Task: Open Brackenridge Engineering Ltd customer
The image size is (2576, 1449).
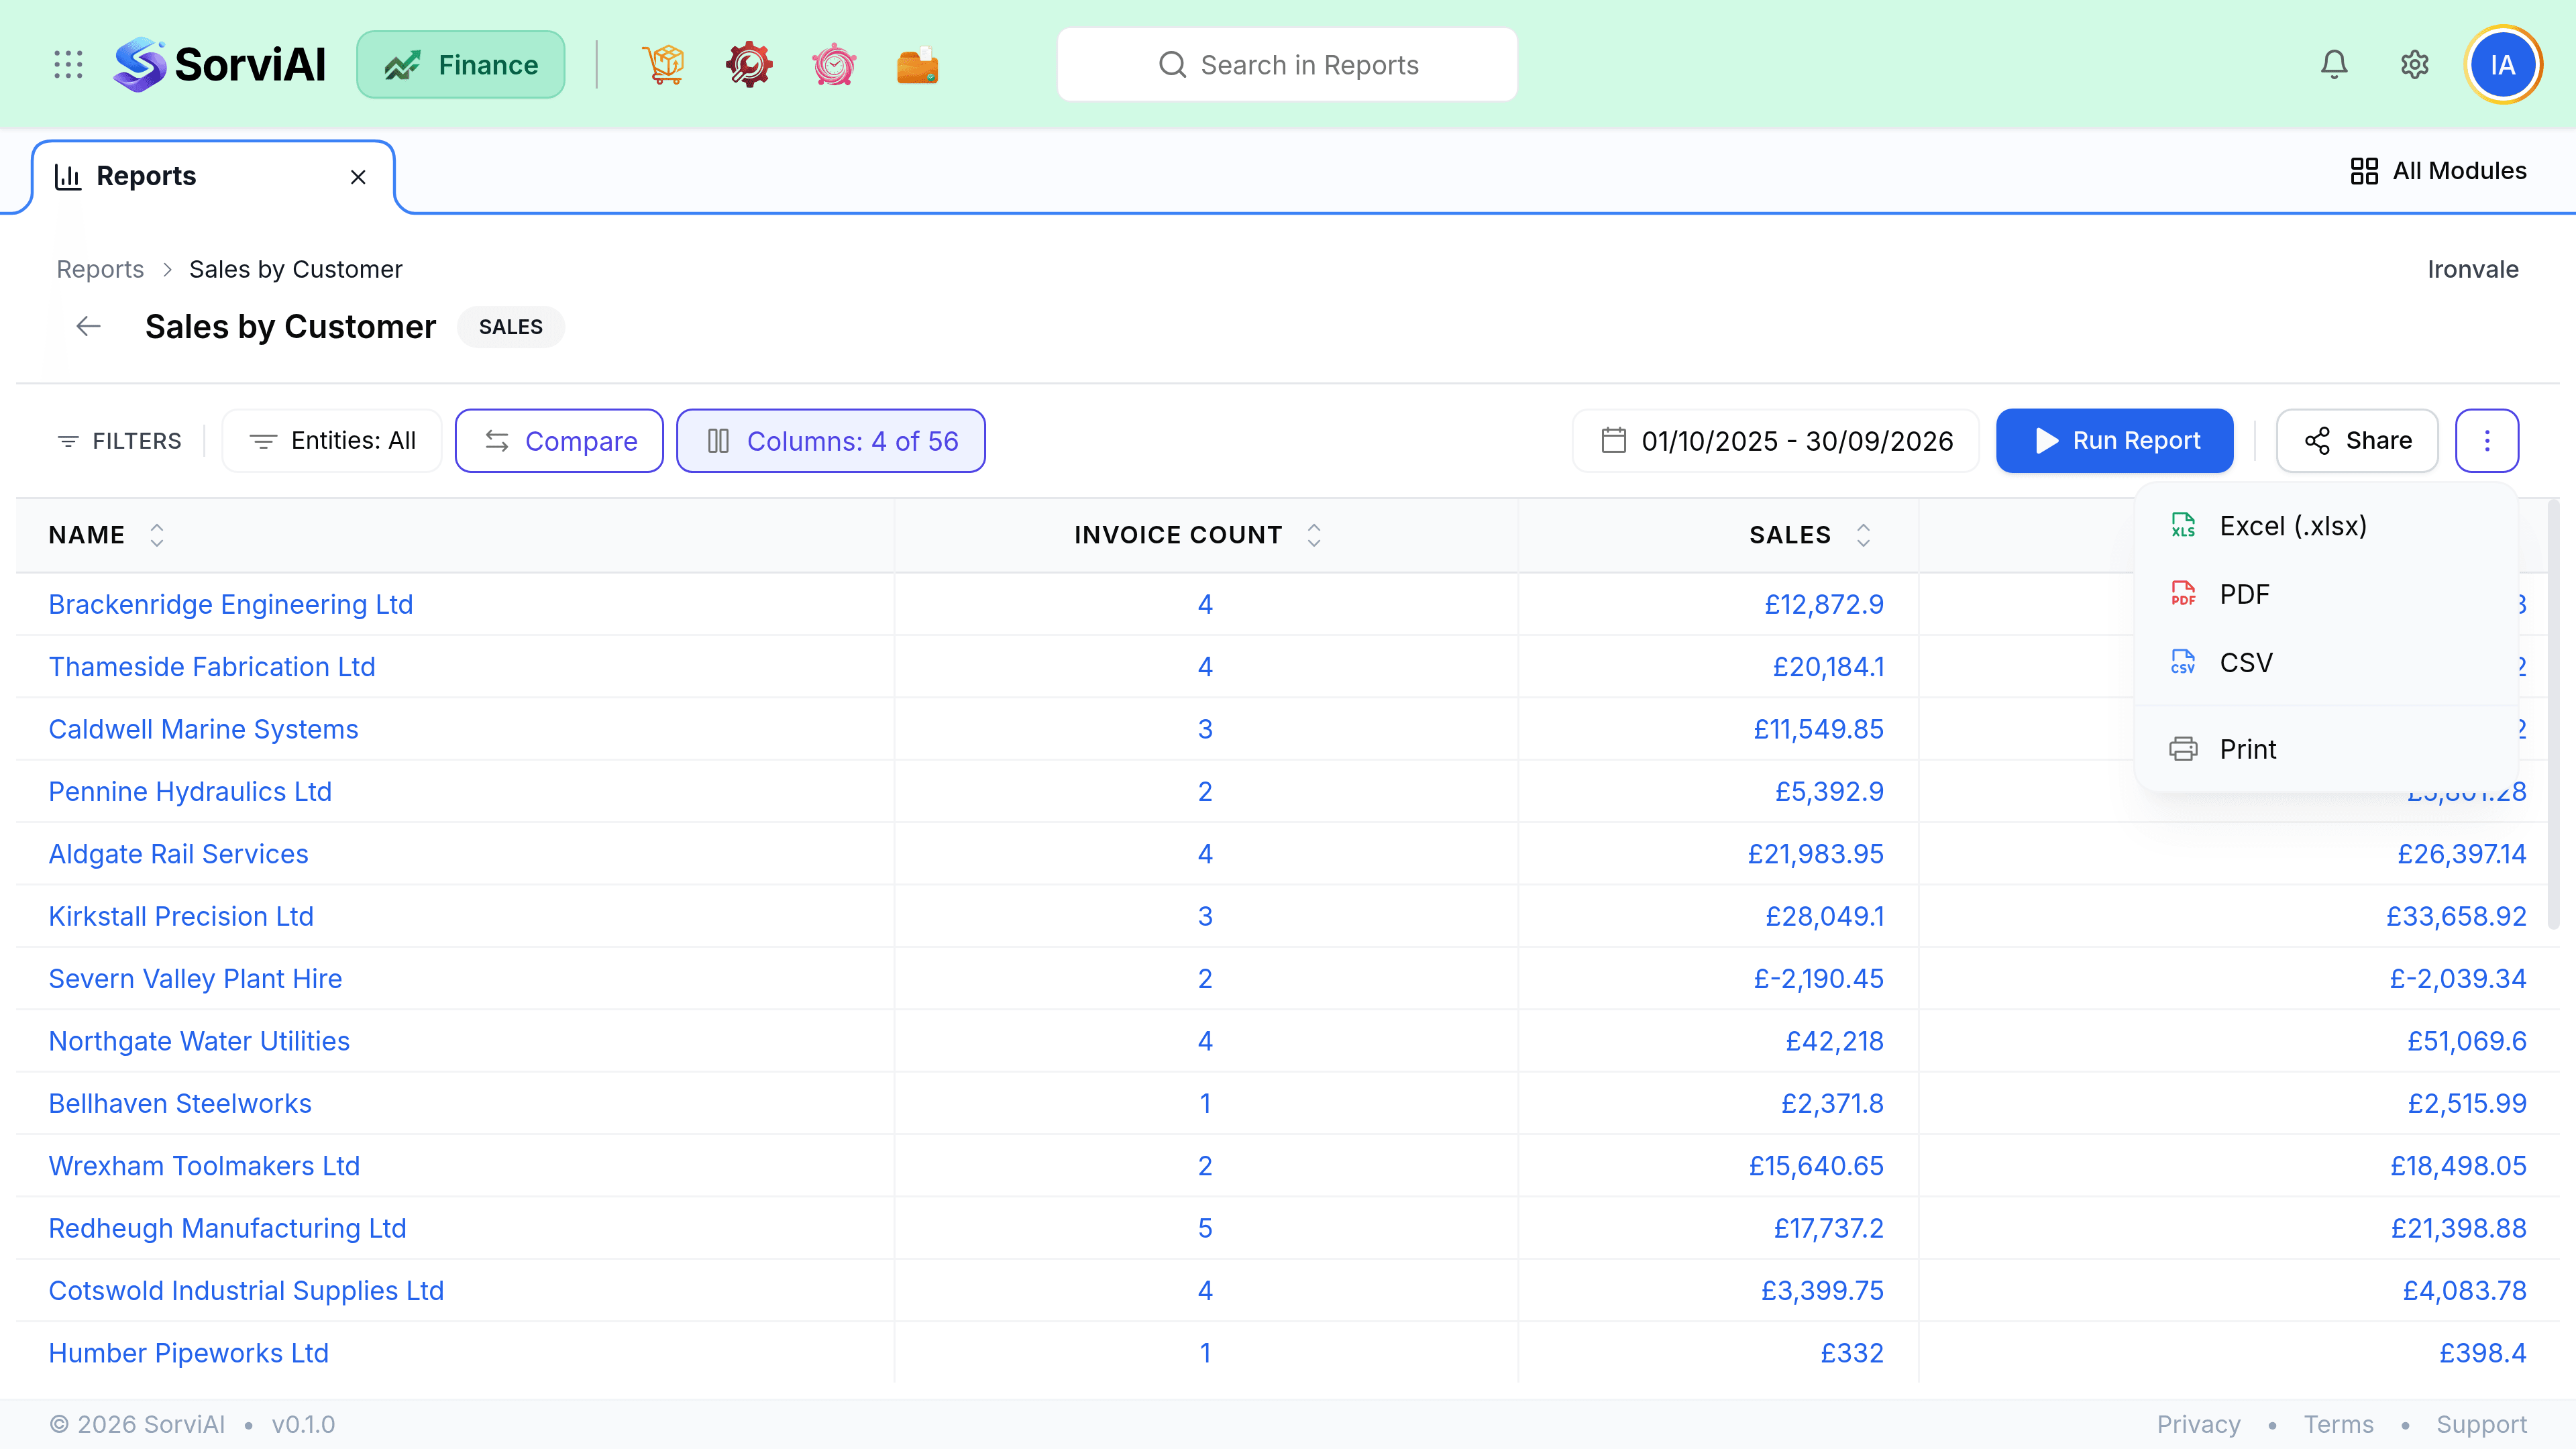Action: coord(231,605)
